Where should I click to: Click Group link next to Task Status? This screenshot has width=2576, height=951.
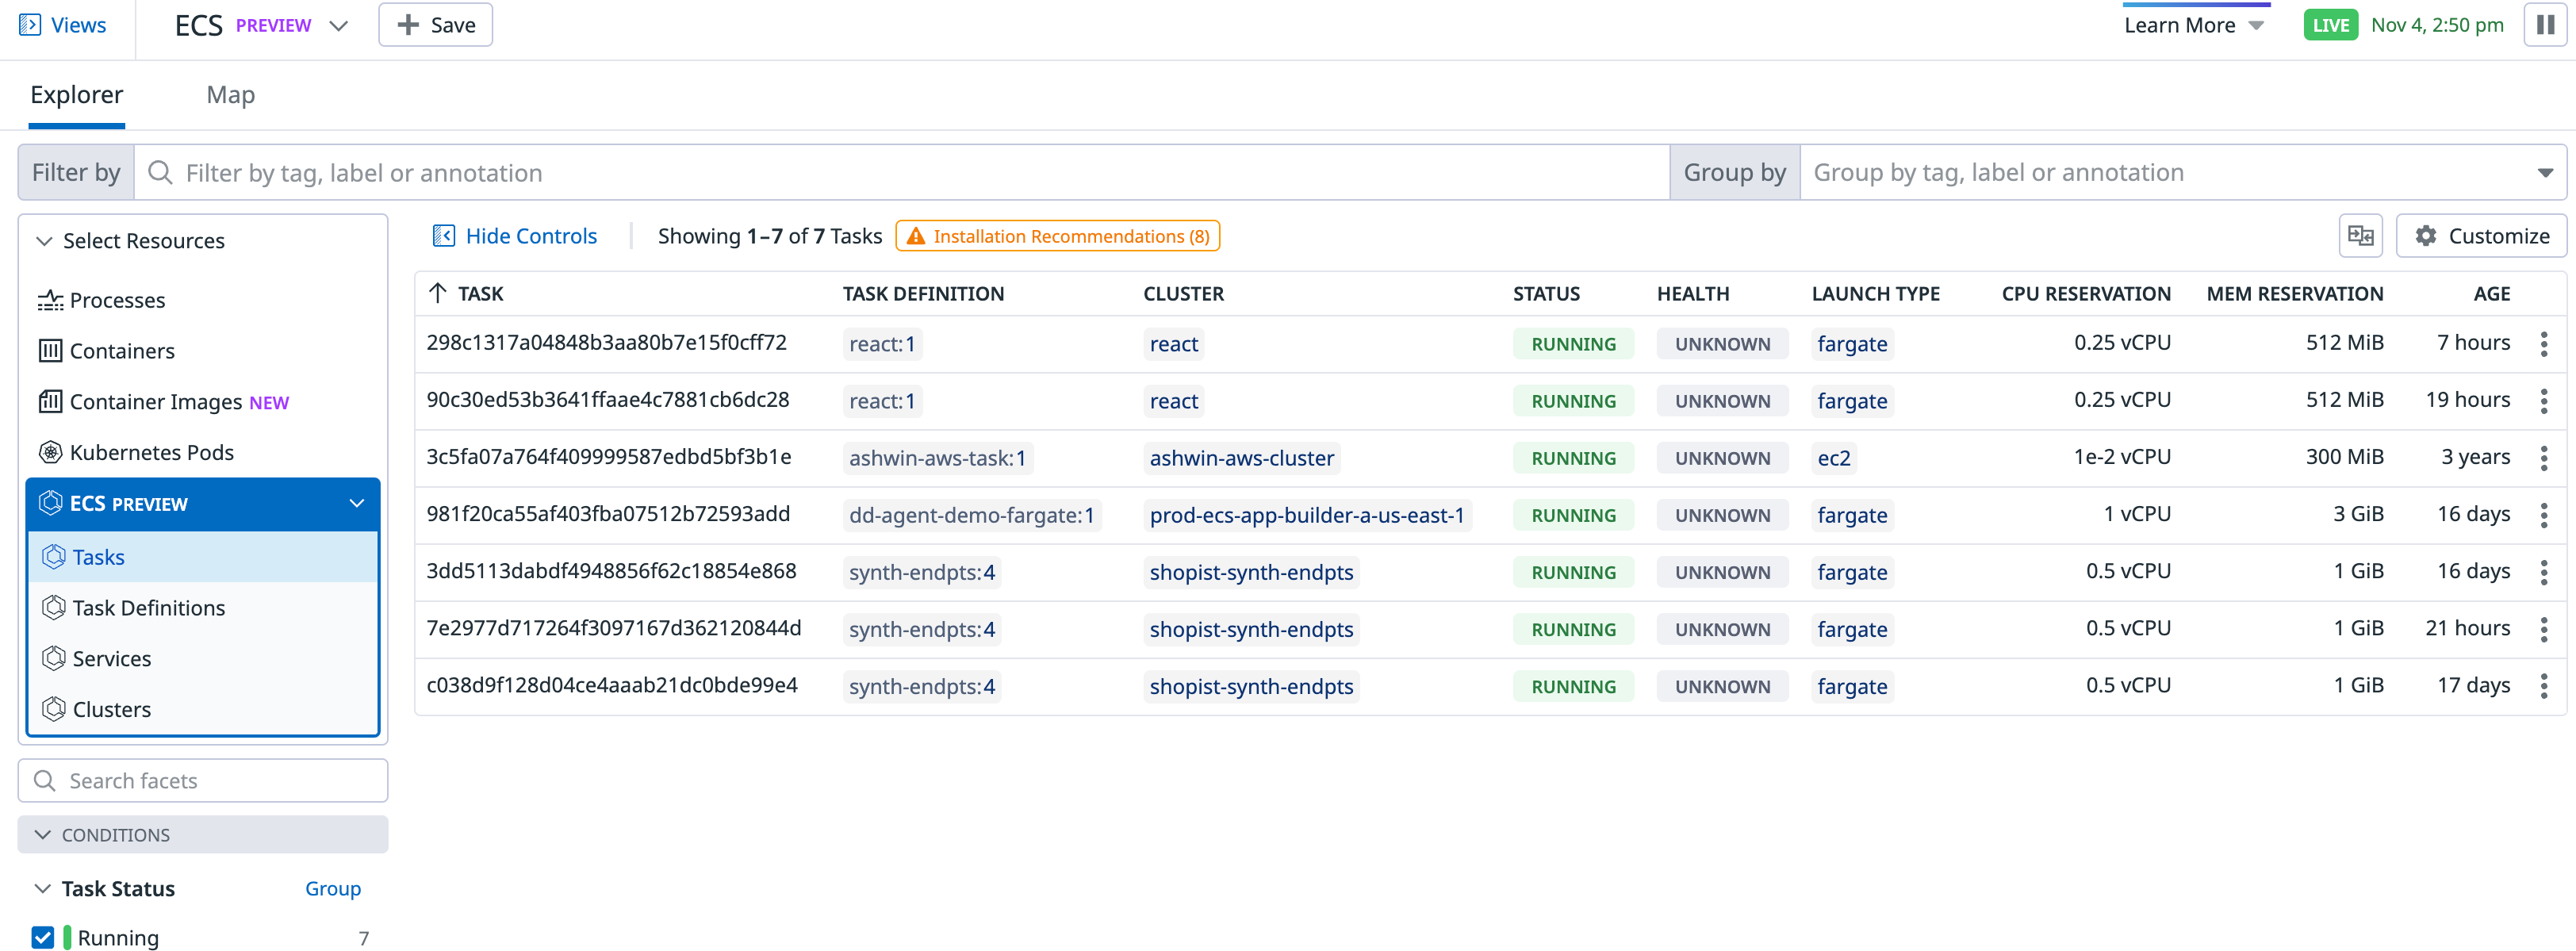click(x=333, y=888)
